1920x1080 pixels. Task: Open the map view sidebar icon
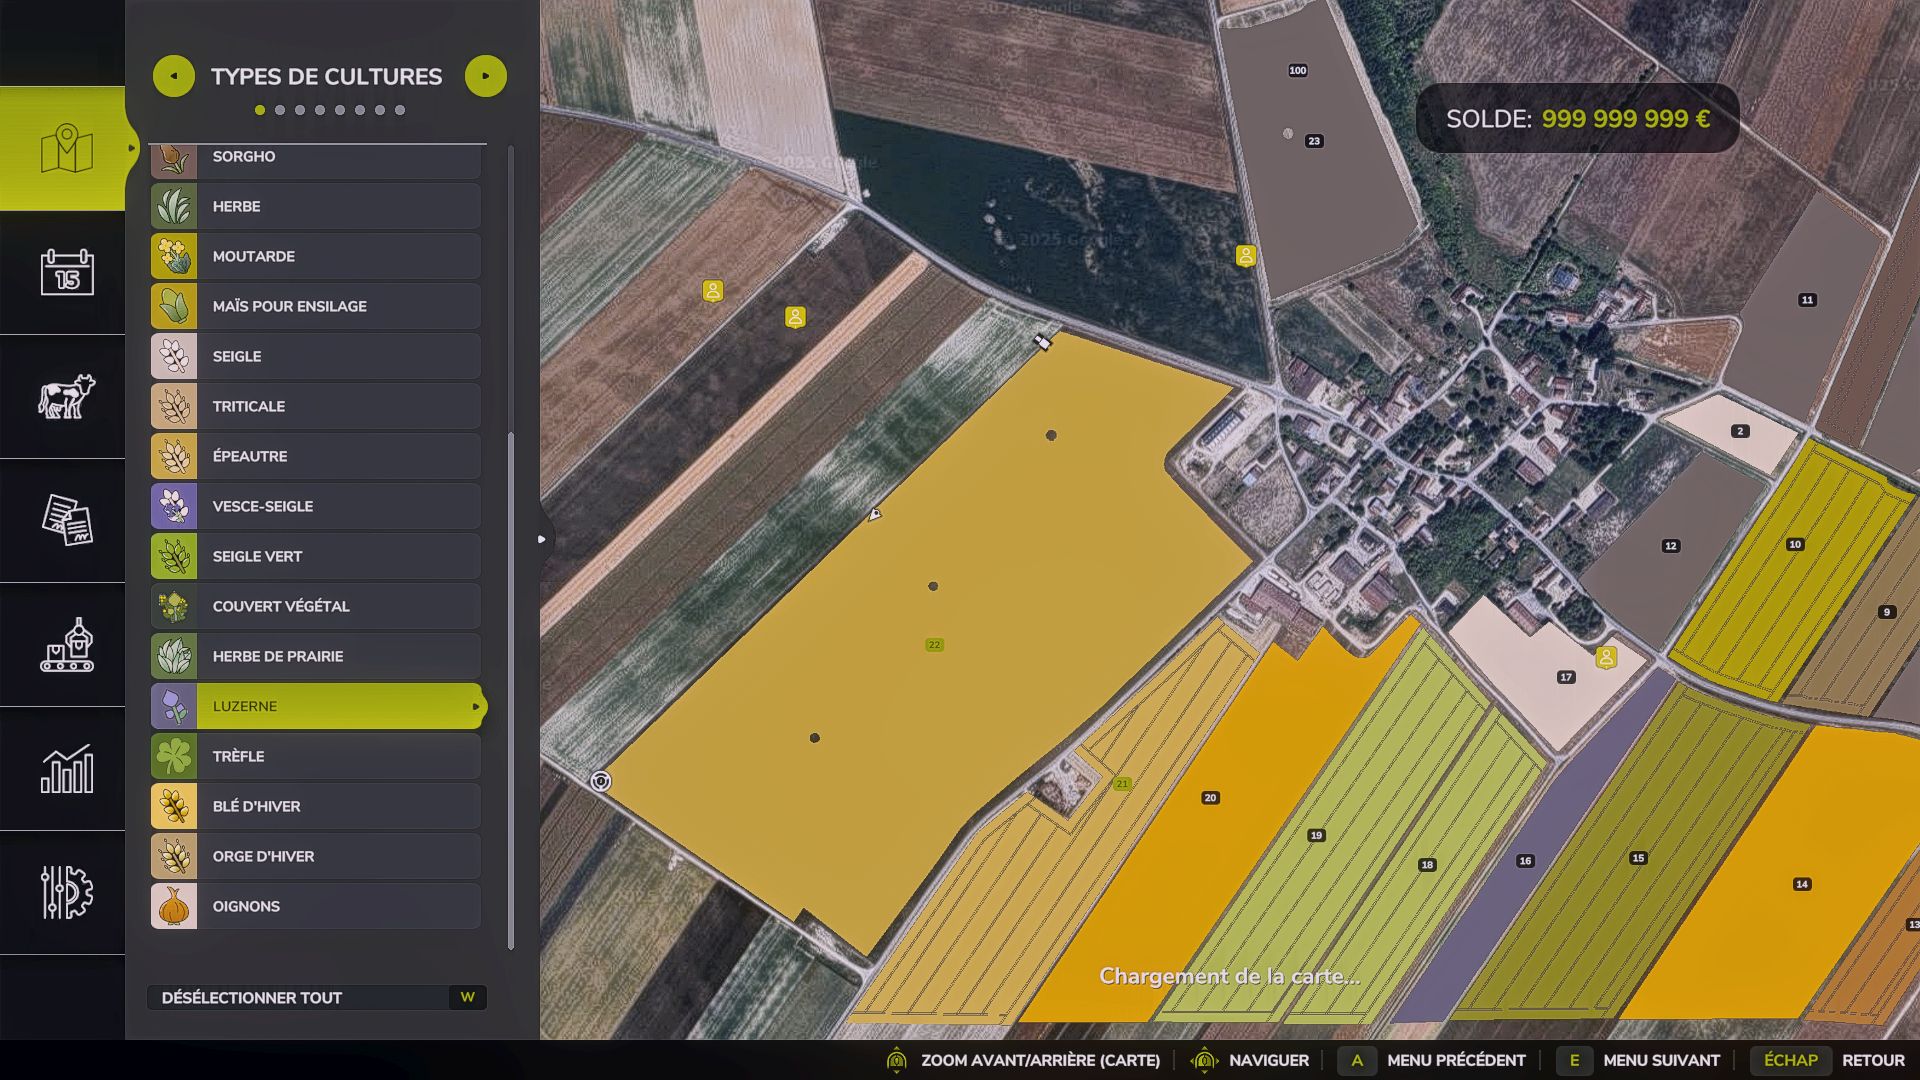(66, 148)
